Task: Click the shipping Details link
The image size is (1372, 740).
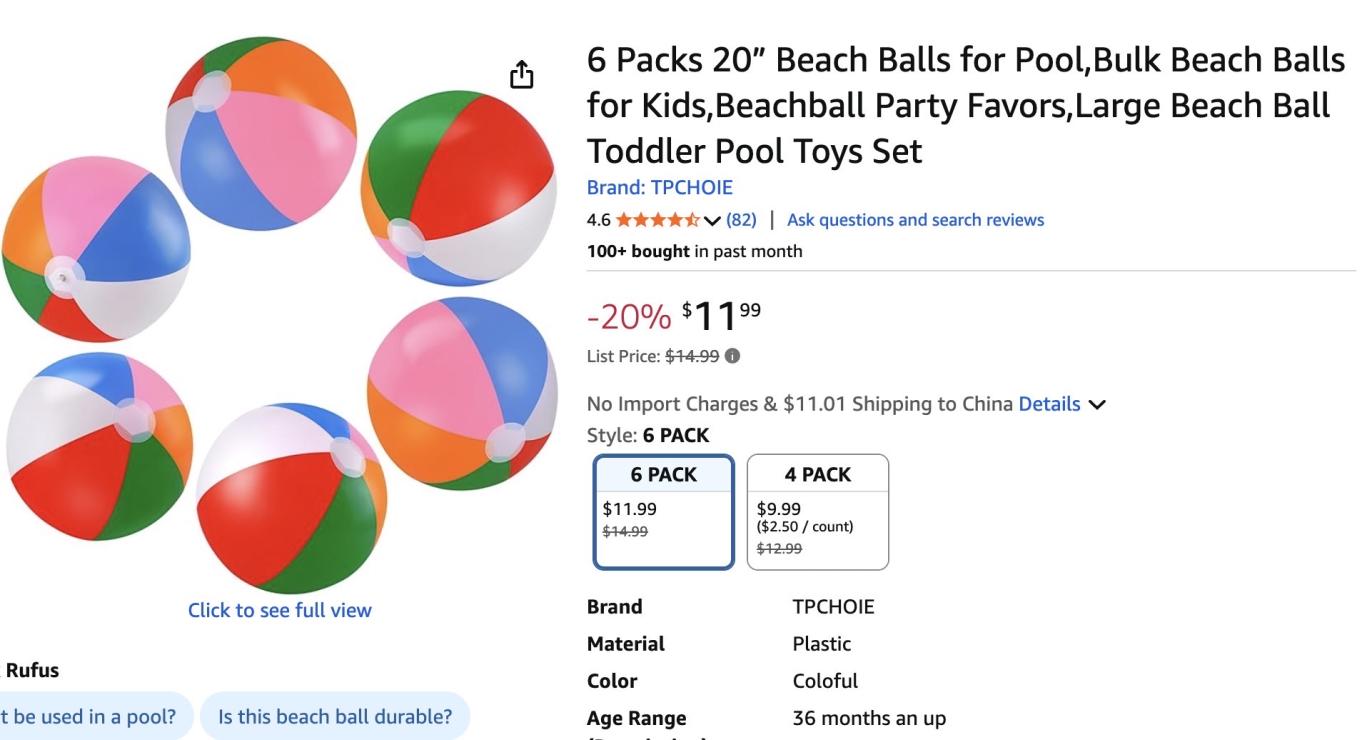Action: [x=1049, y=405]
